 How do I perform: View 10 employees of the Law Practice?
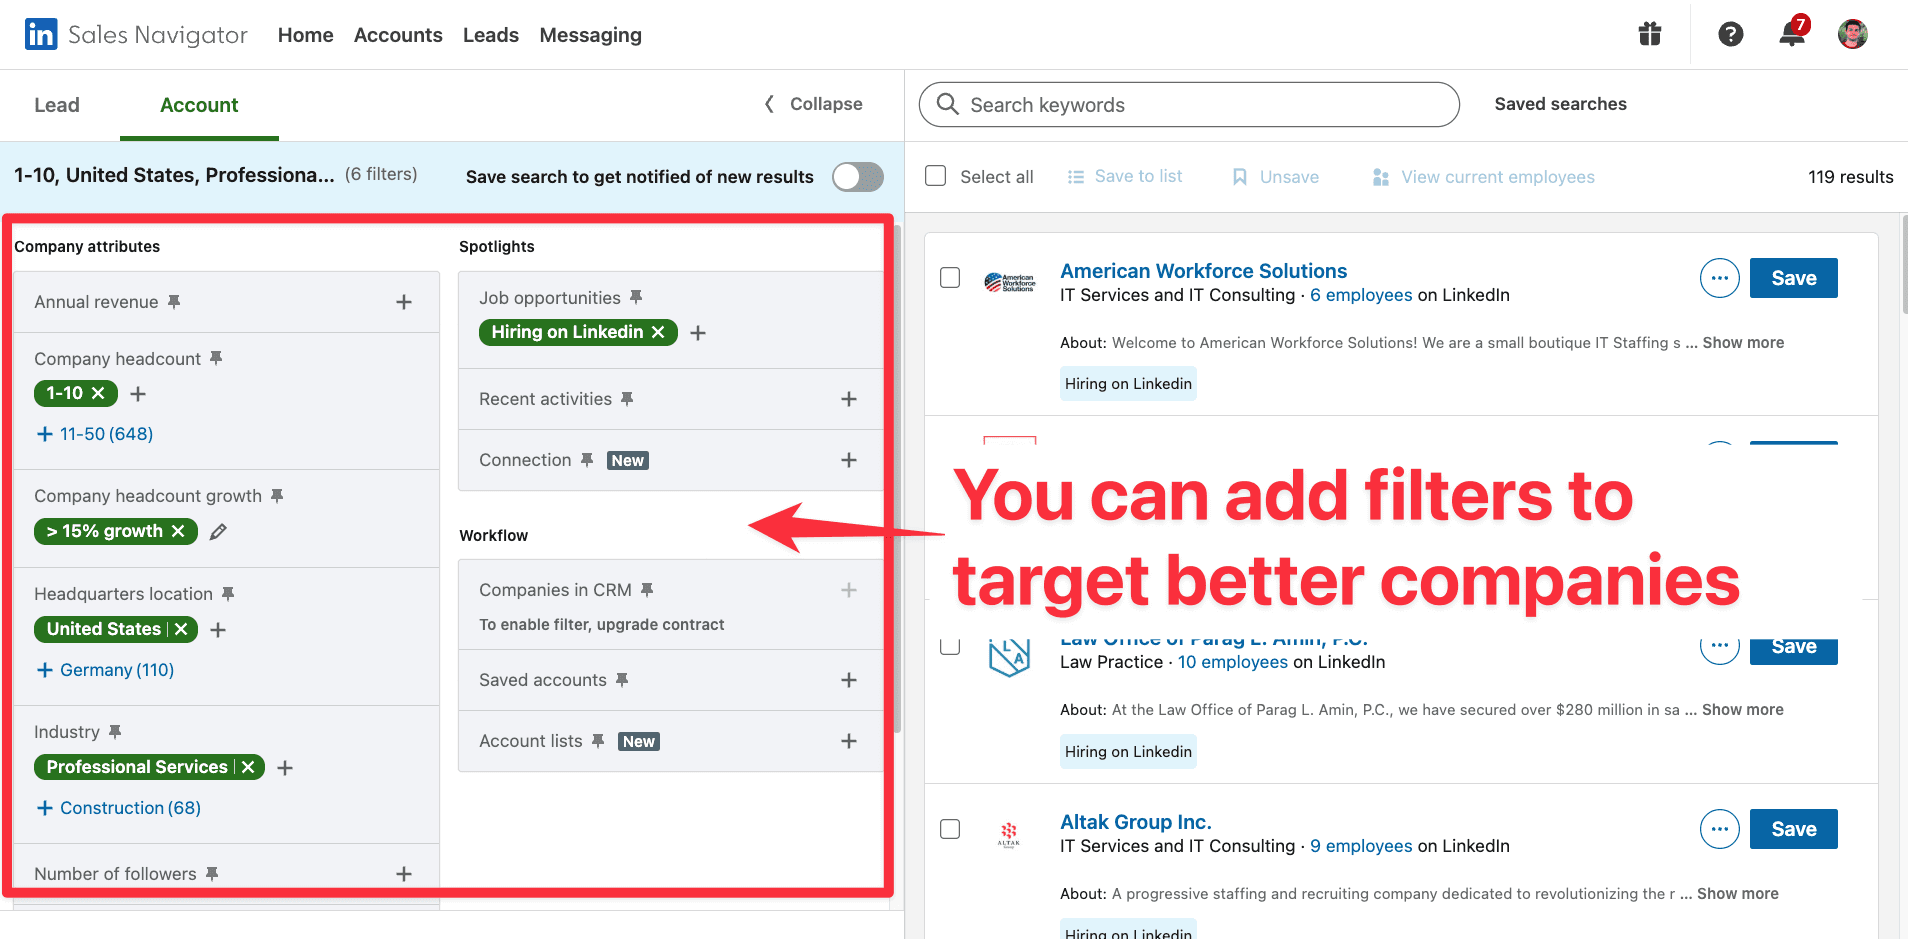[x=1233, y=662]
